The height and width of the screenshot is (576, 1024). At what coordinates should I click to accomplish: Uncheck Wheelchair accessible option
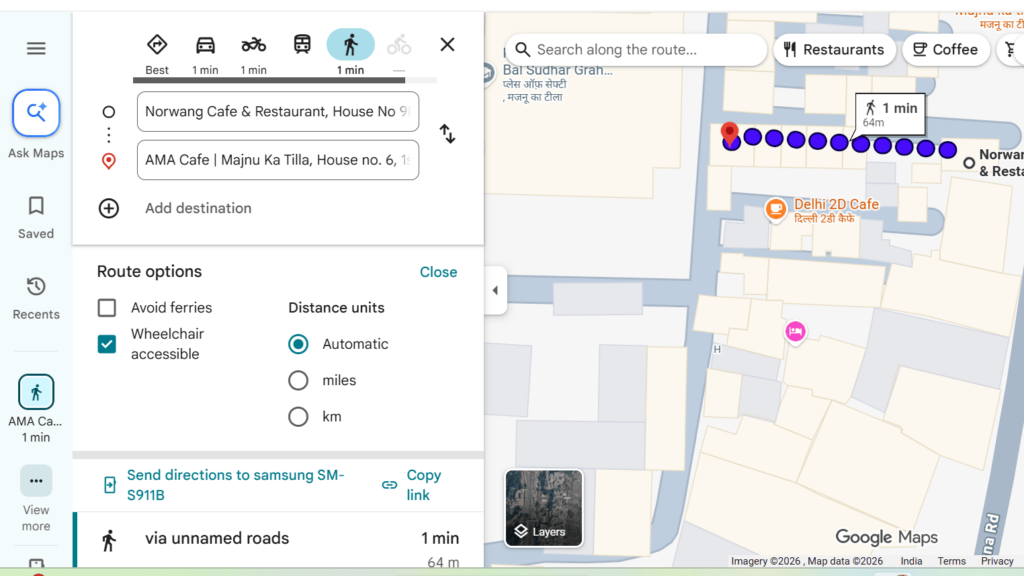coord(106,344)
